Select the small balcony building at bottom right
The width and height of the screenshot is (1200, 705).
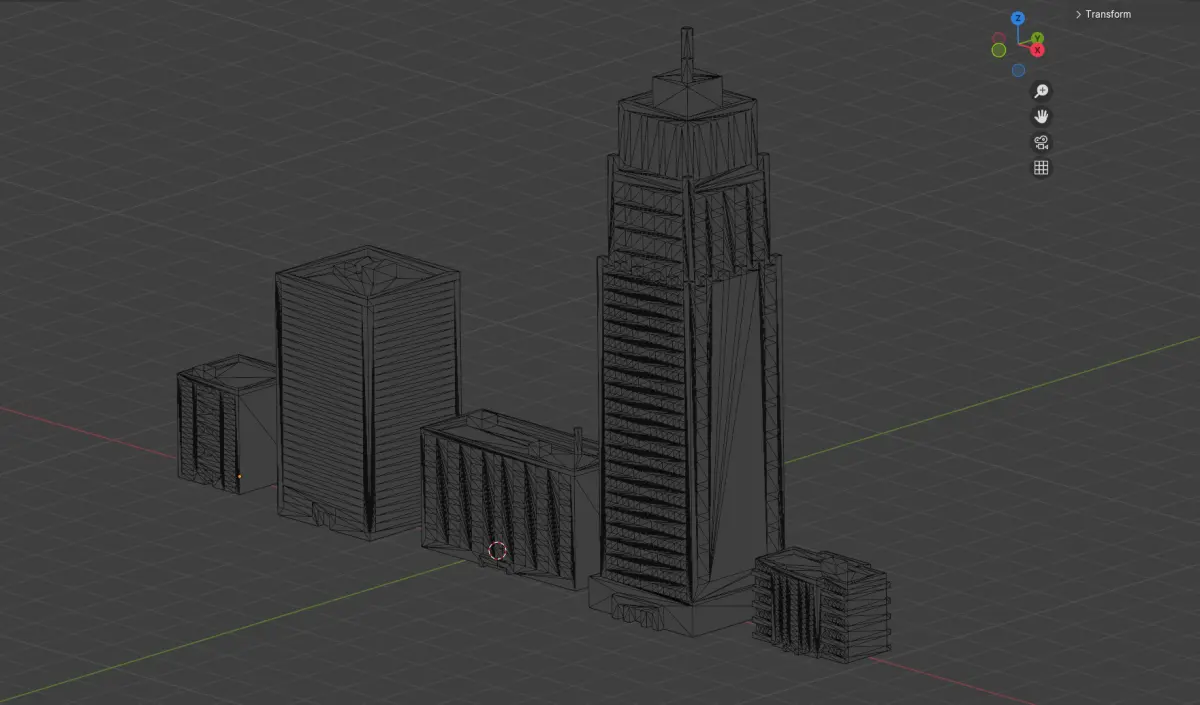point(820,605)
